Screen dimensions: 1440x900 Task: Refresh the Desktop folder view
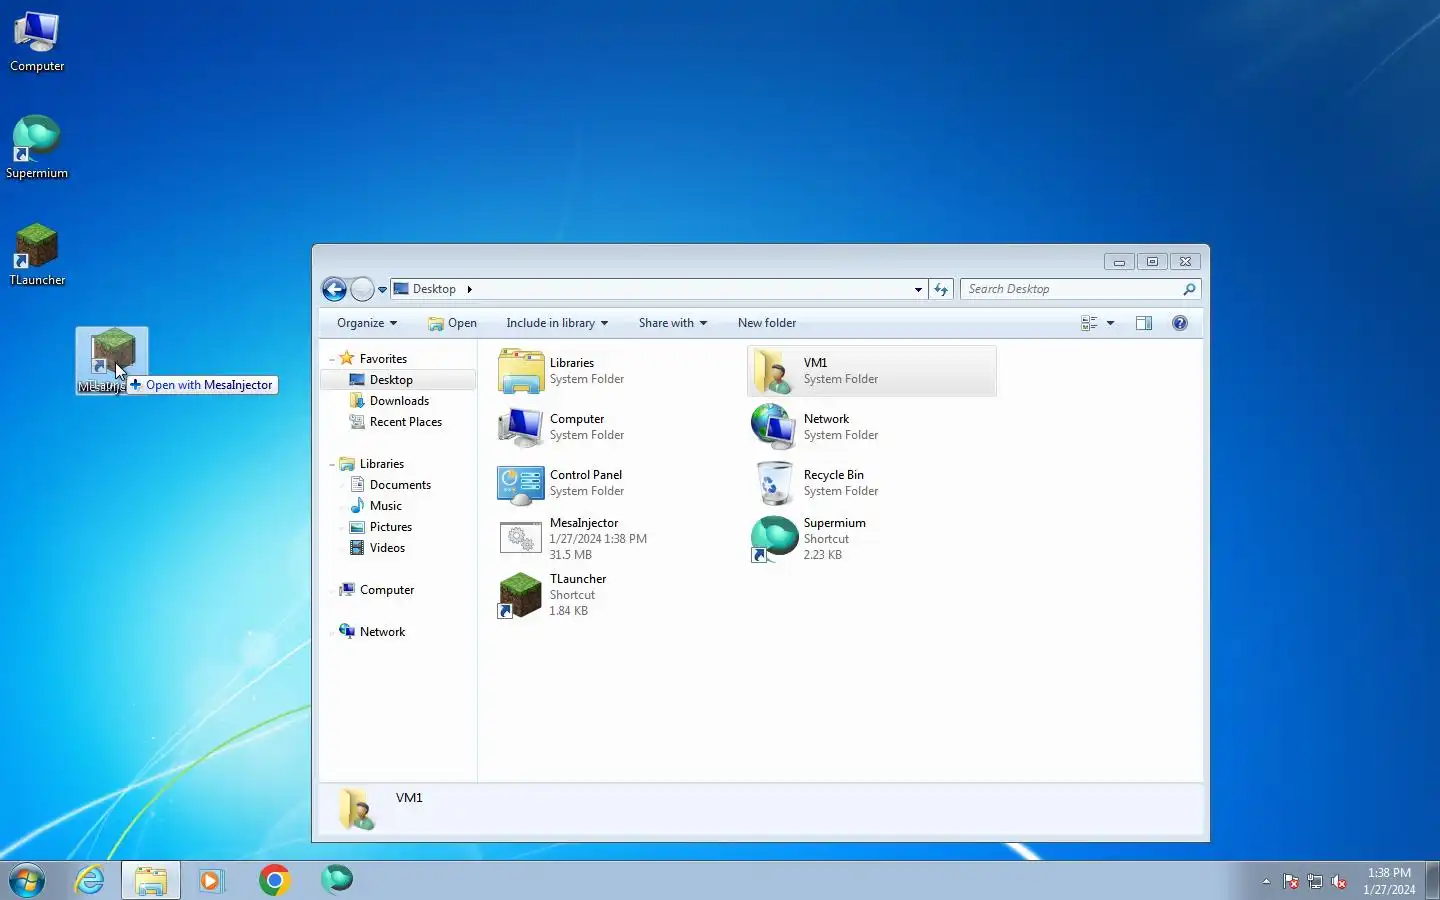coord(941,289)
